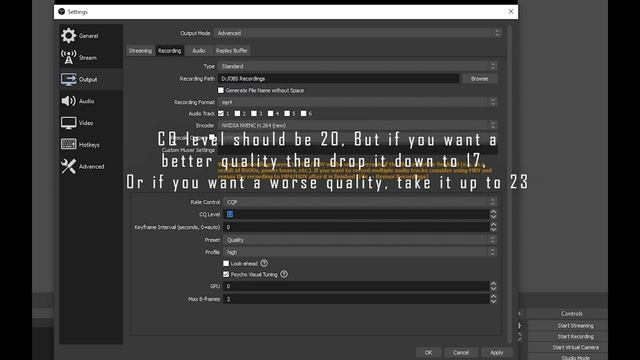Click Start Recording in main window
Screen dimensions: 640x360
pos(575,336)
